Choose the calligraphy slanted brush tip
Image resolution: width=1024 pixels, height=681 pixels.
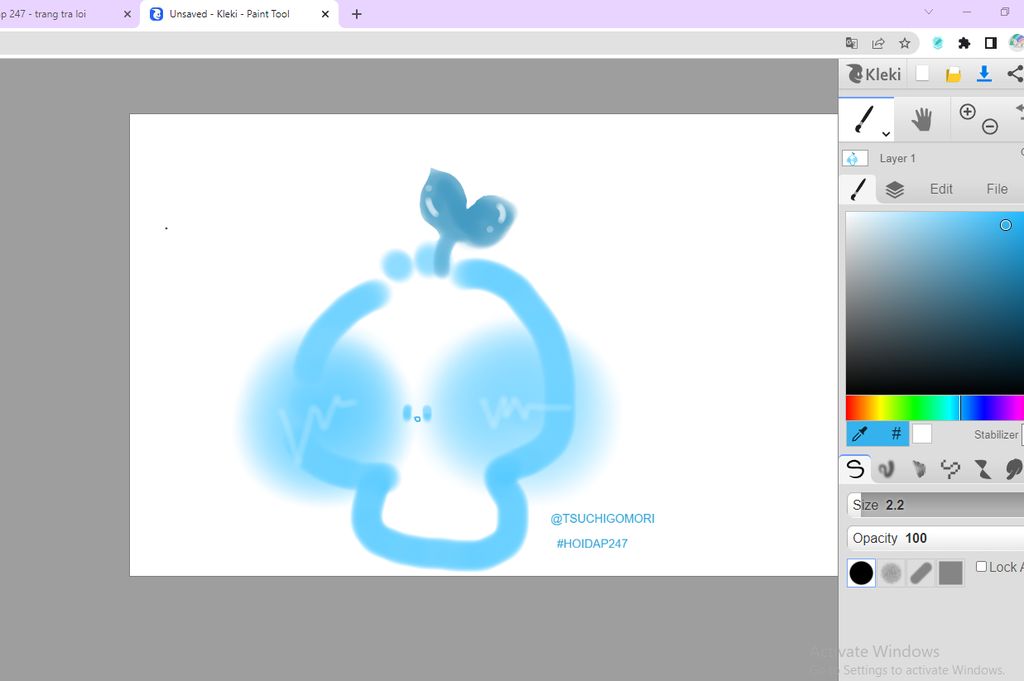click(921, 573)
